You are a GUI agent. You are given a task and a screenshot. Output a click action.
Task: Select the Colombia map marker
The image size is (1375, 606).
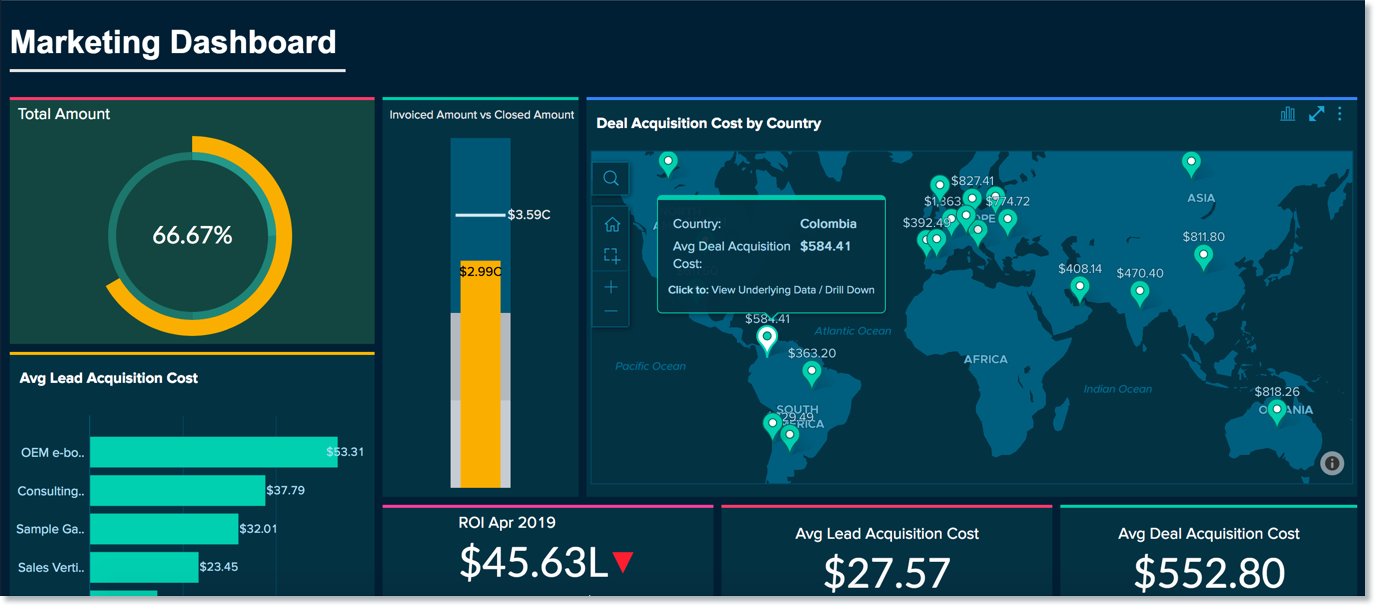pos(766,338)
